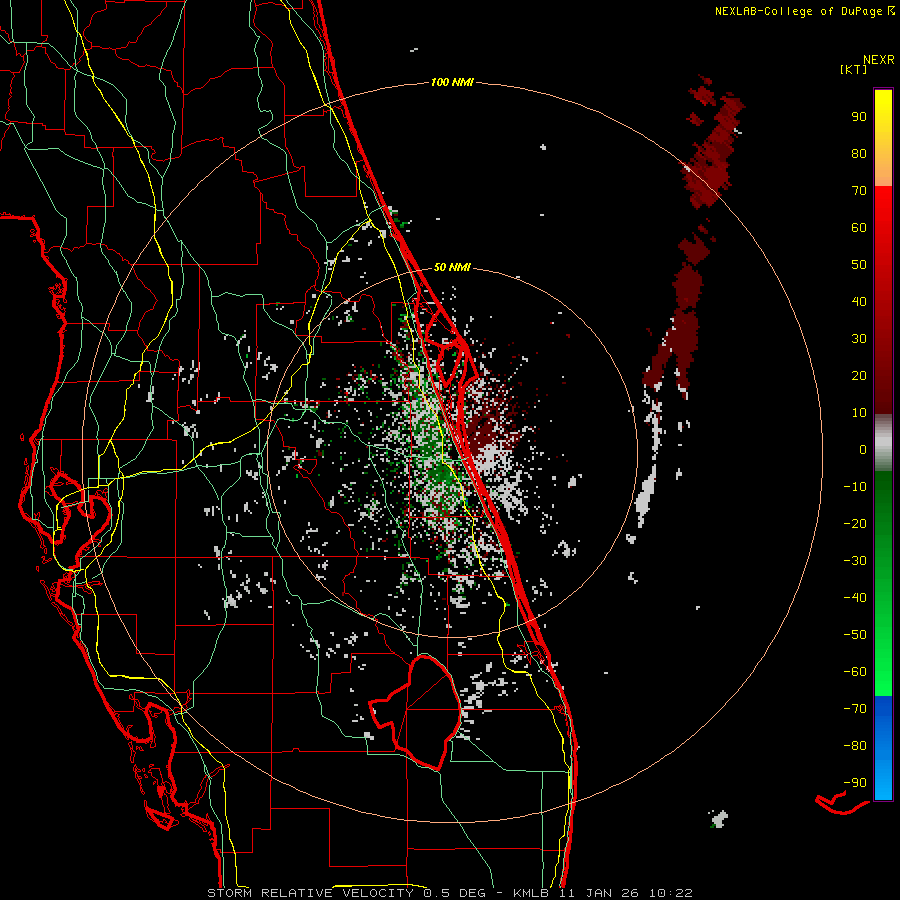Click the 20 value on the velocity scale
This screenshot has width=900, height=900.
tap(859, 375)
